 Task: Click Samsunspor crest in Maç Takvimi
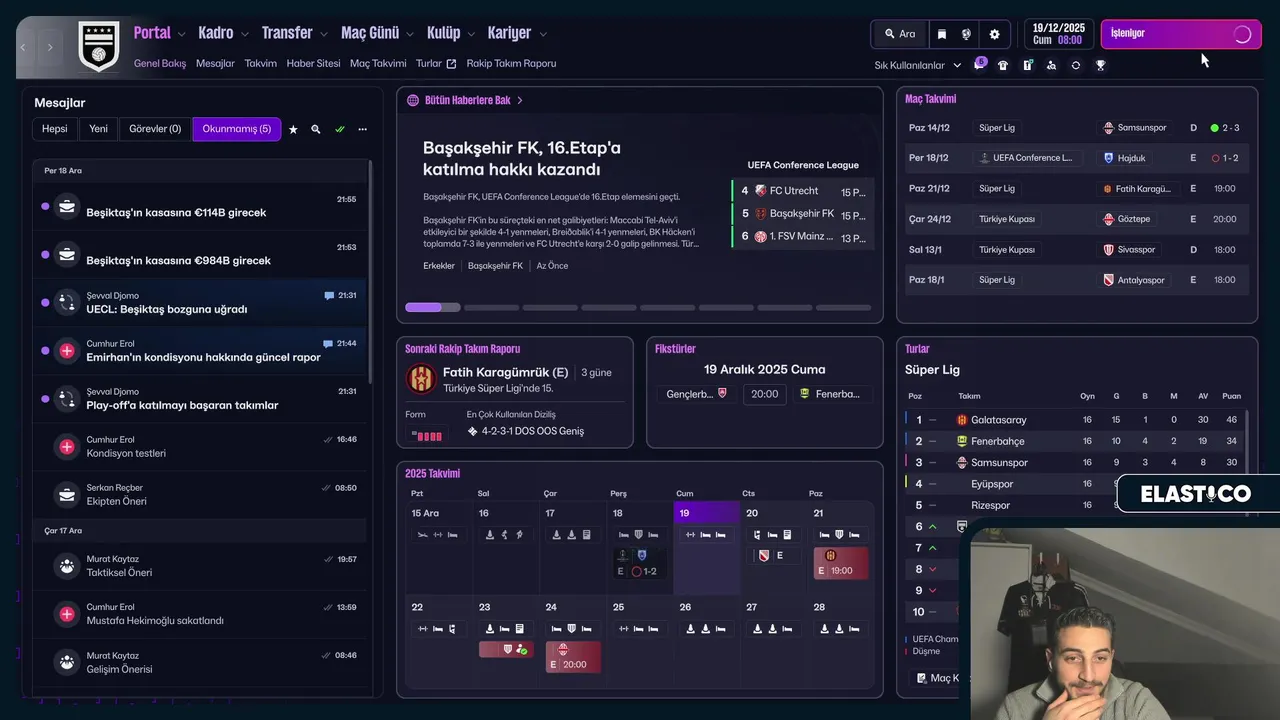(x=1108, y=128)
